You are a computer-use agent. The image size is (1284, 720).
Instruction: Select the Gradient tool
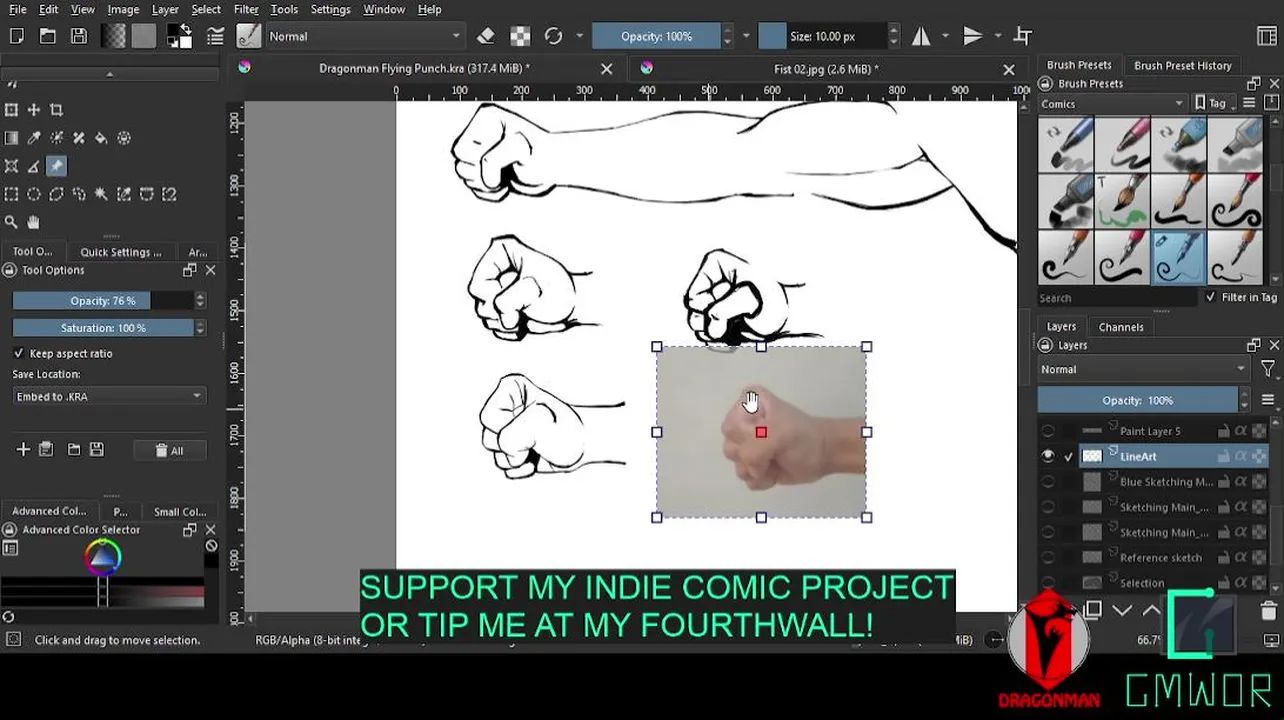pyautogui.click(x=11, y=138)
